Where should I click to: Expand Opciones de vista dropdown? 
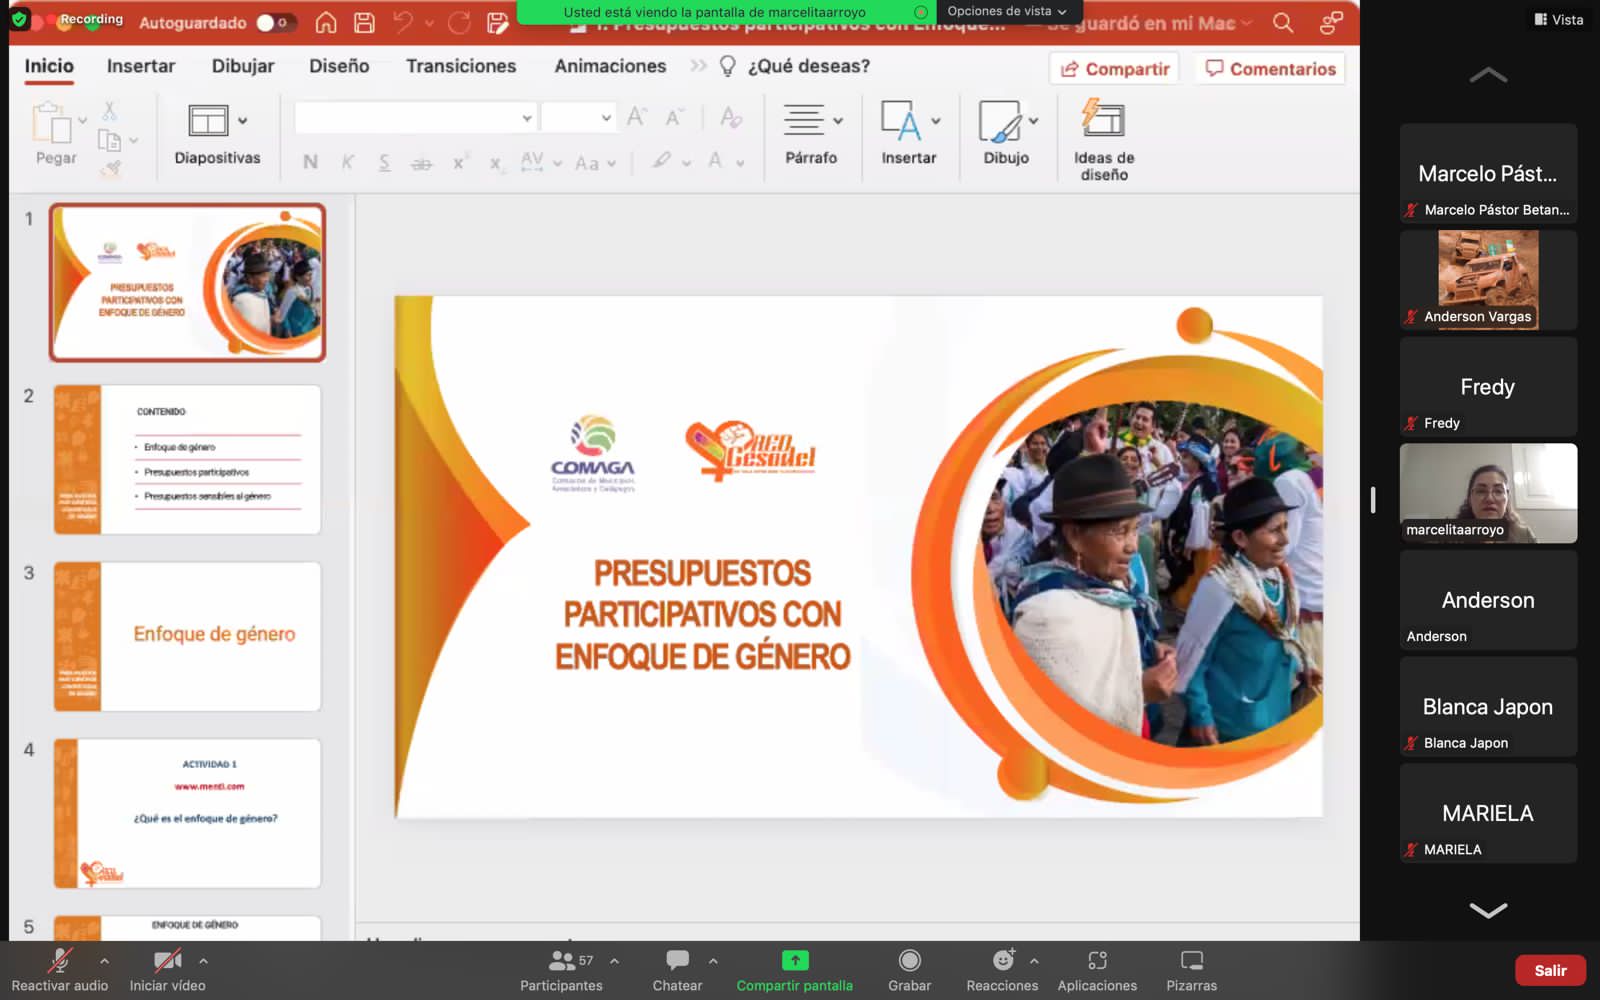point(1006,11)
